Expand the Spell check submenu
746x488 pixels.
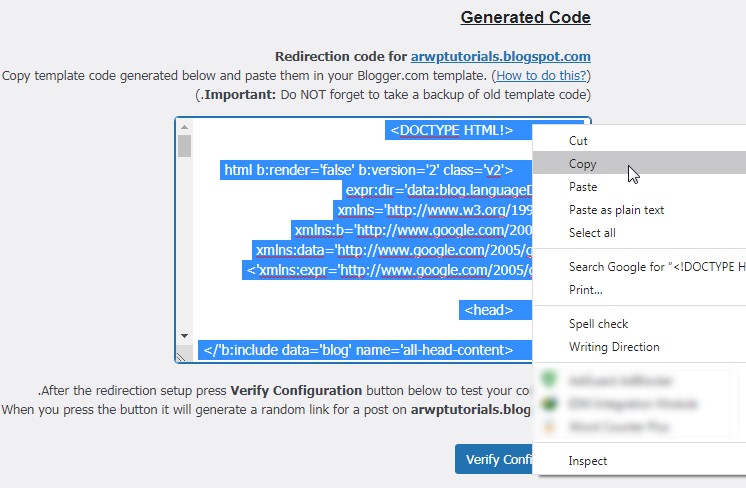tap(598, 324)
